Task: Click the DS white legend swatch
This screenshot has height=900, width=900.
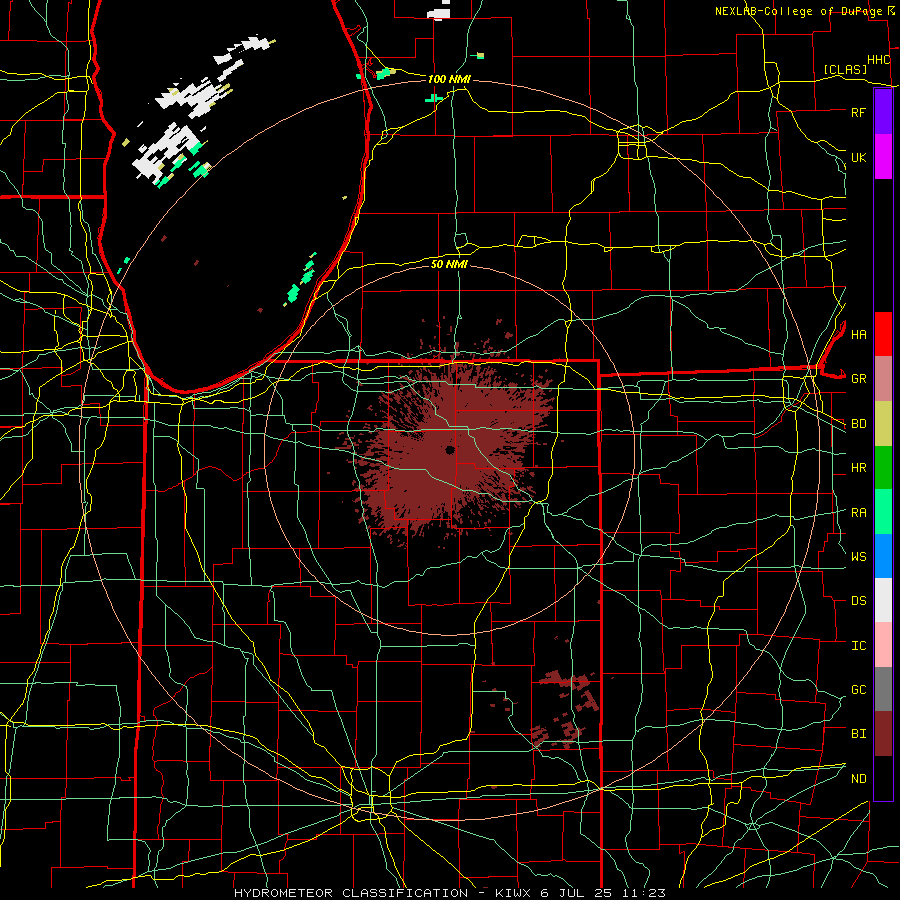Action: [883, 600]
